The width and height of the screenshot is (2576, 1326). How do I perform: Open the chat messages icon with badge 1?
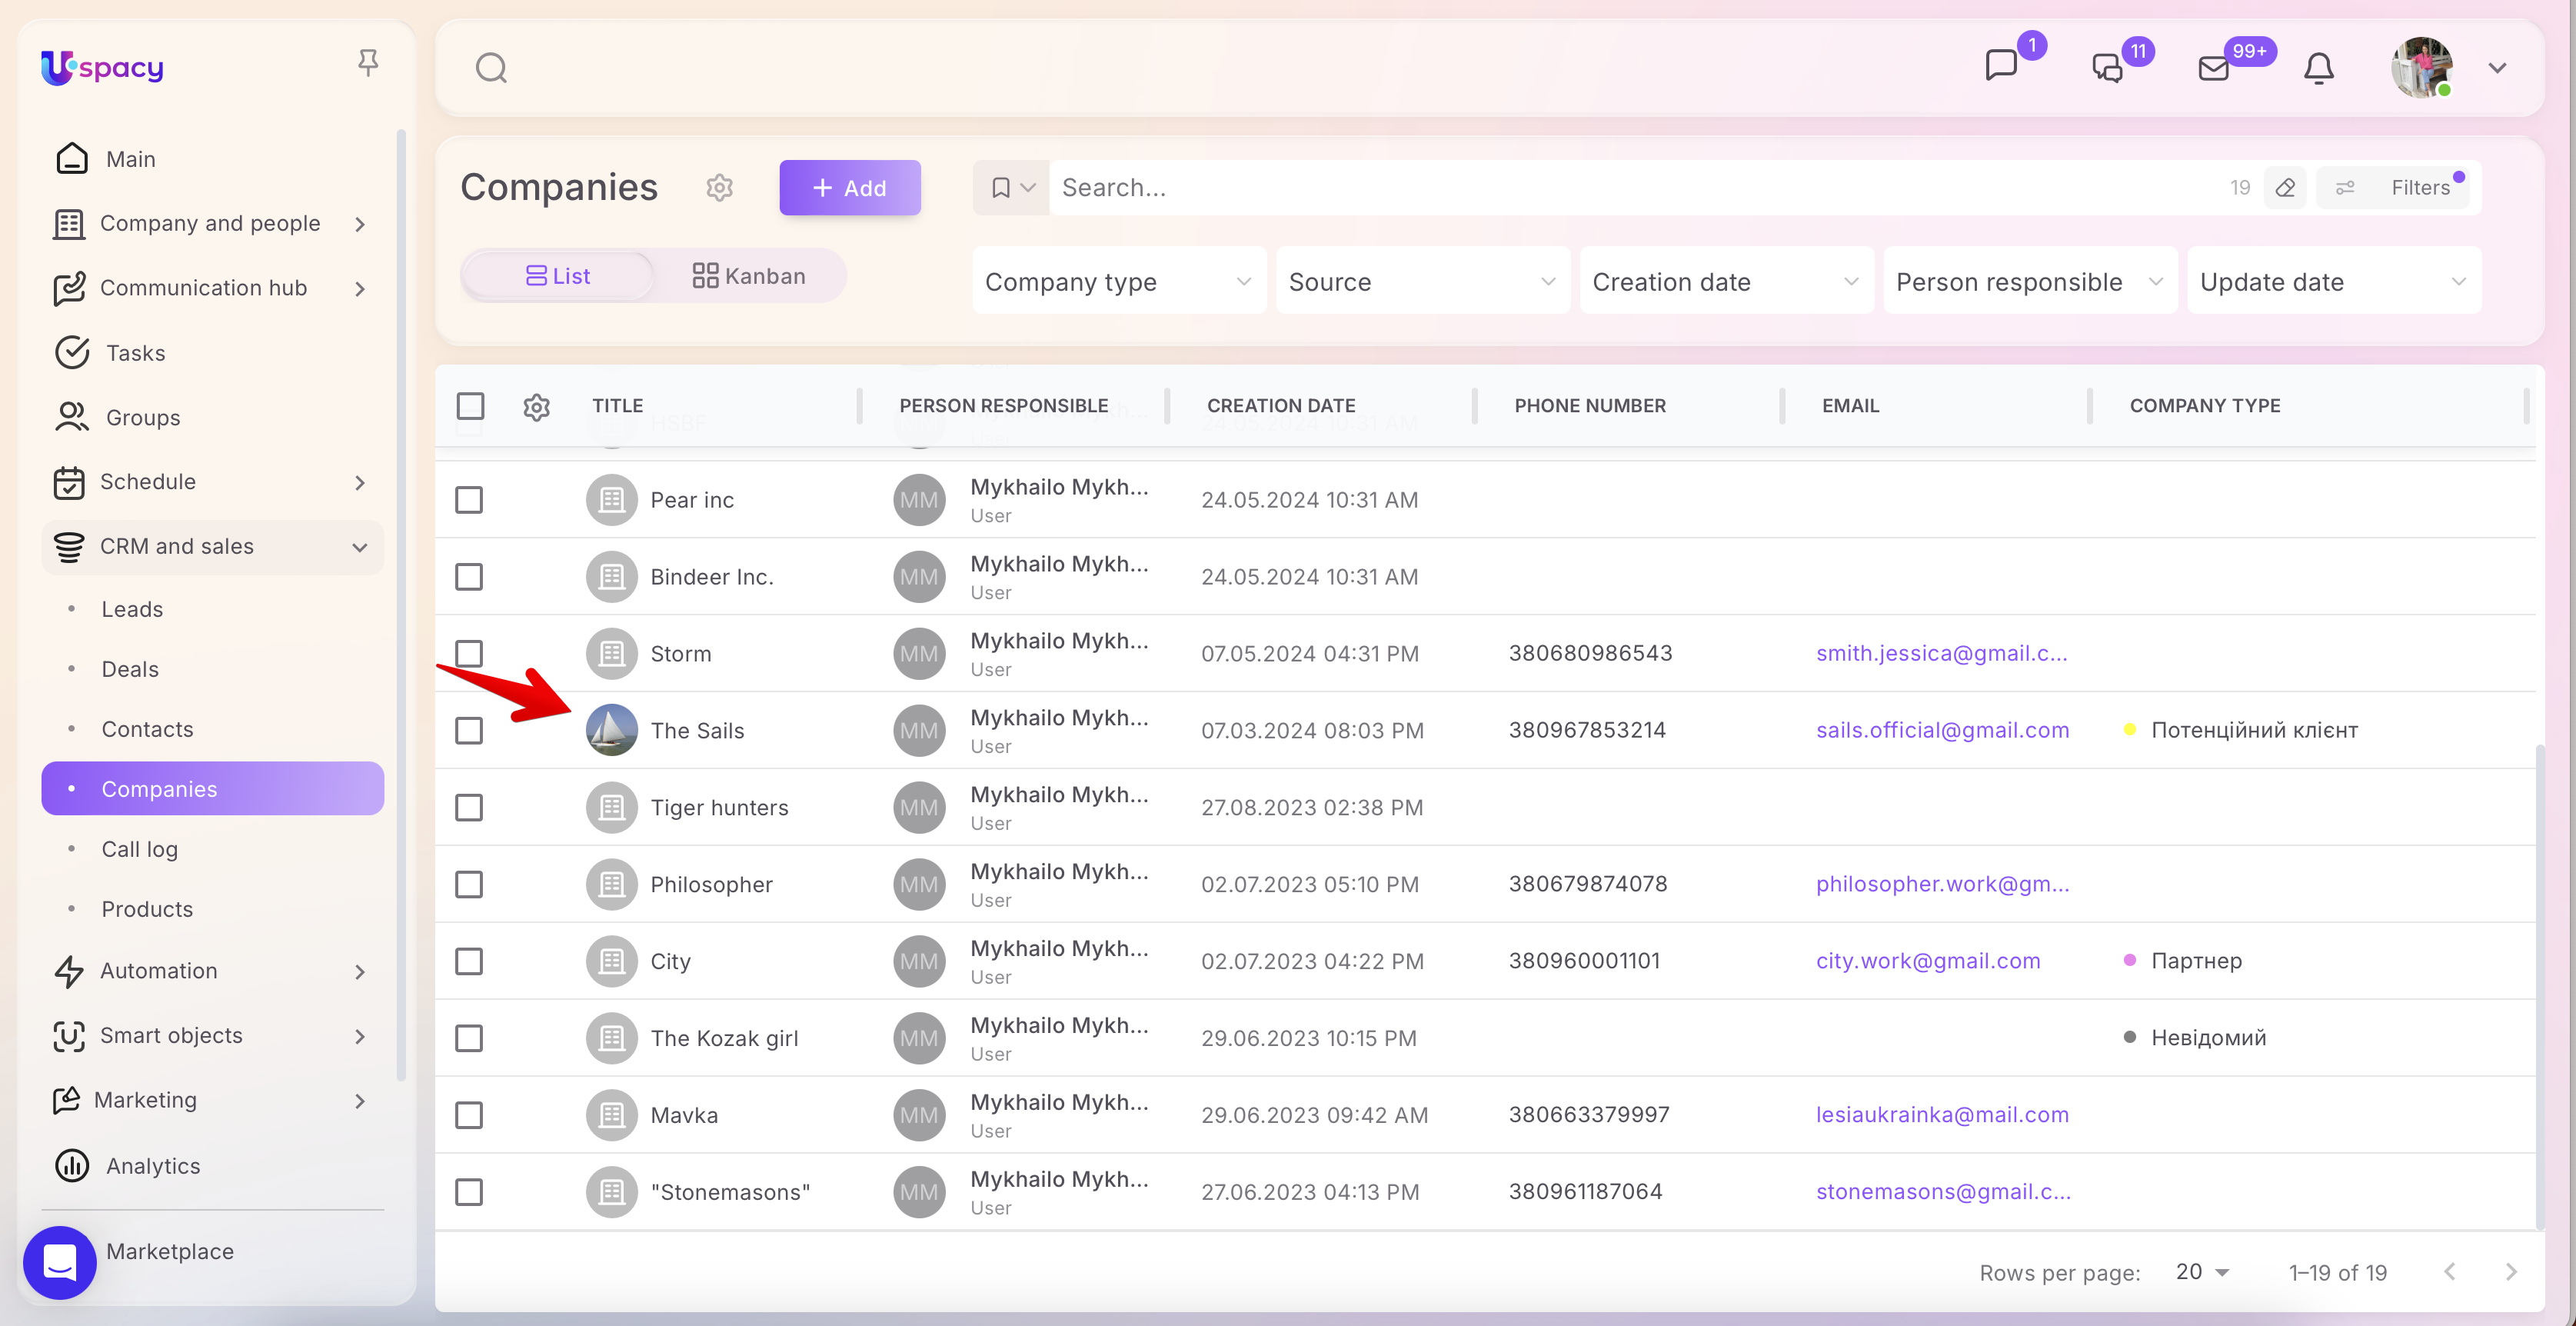[2001, 66]
